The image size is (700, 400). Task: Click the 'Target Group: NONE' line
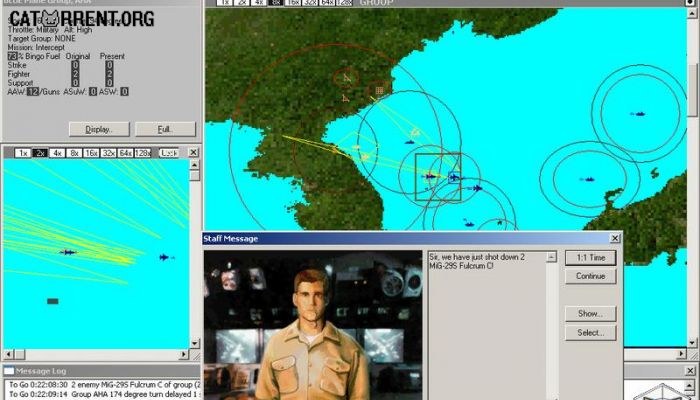point(42,38)
